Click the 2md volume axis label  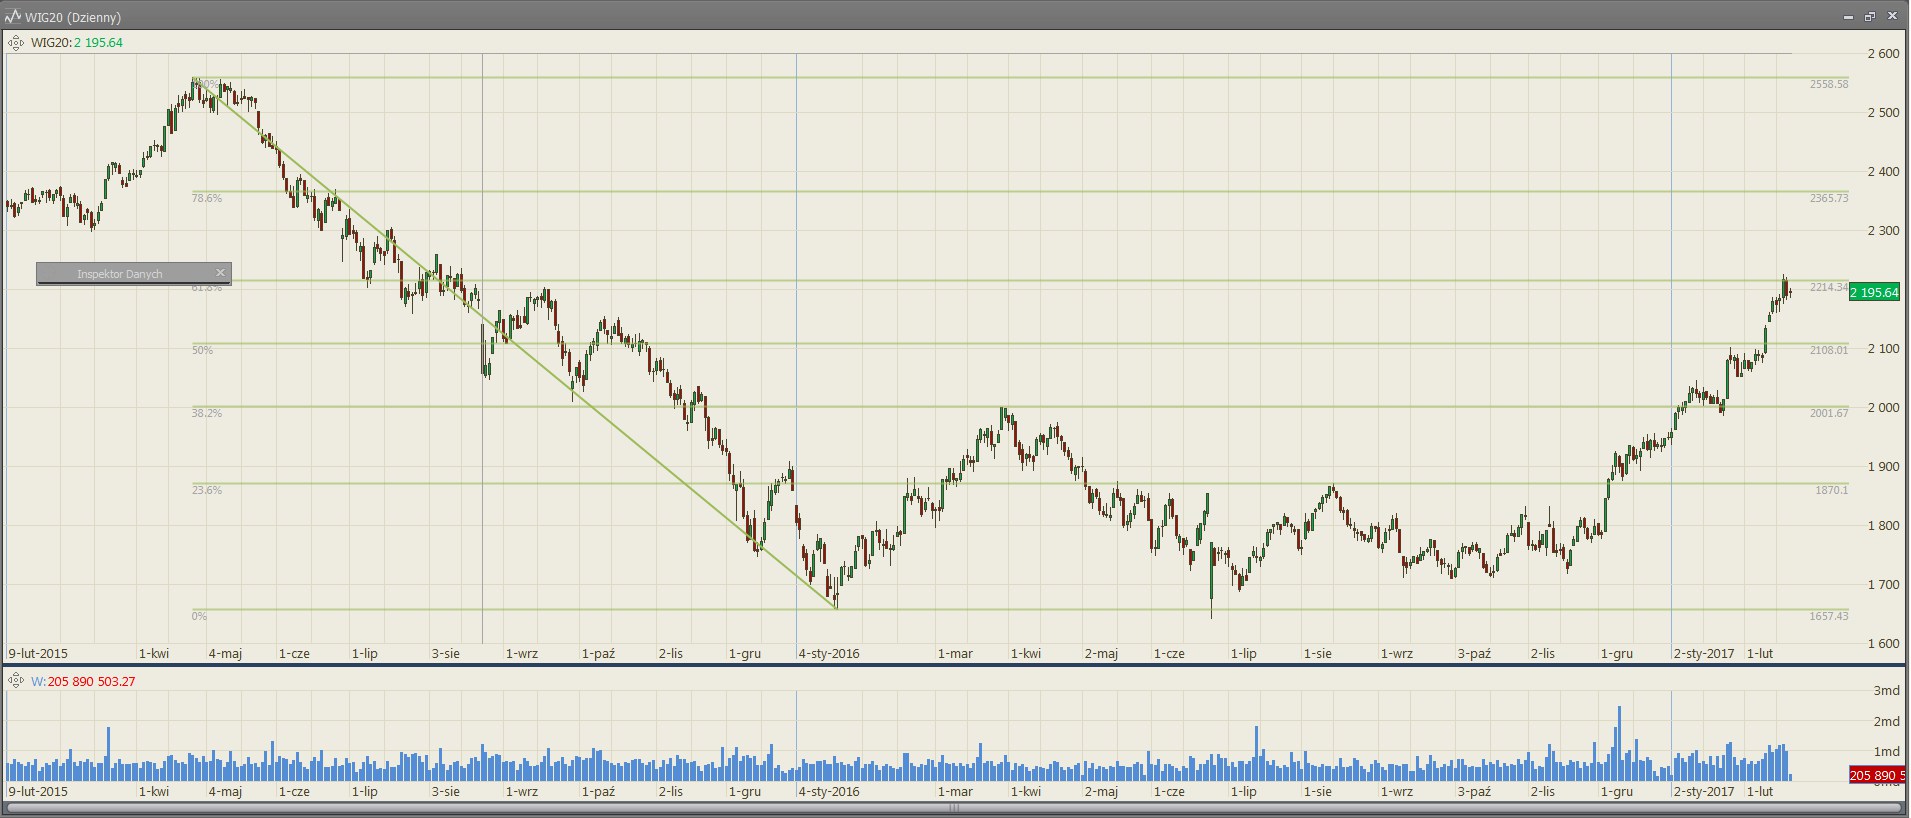[1886, 721]
